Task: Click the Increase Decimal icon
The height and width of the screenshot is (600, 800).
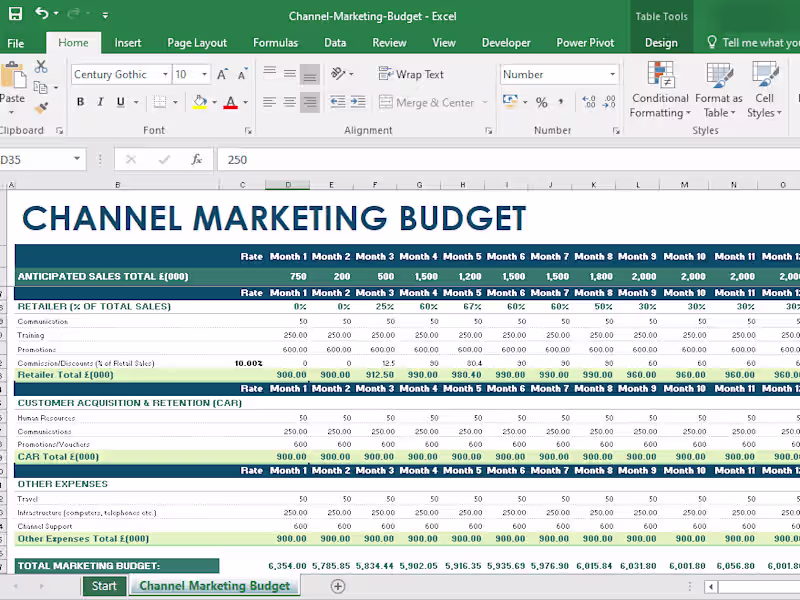Action: click(588, 103)
